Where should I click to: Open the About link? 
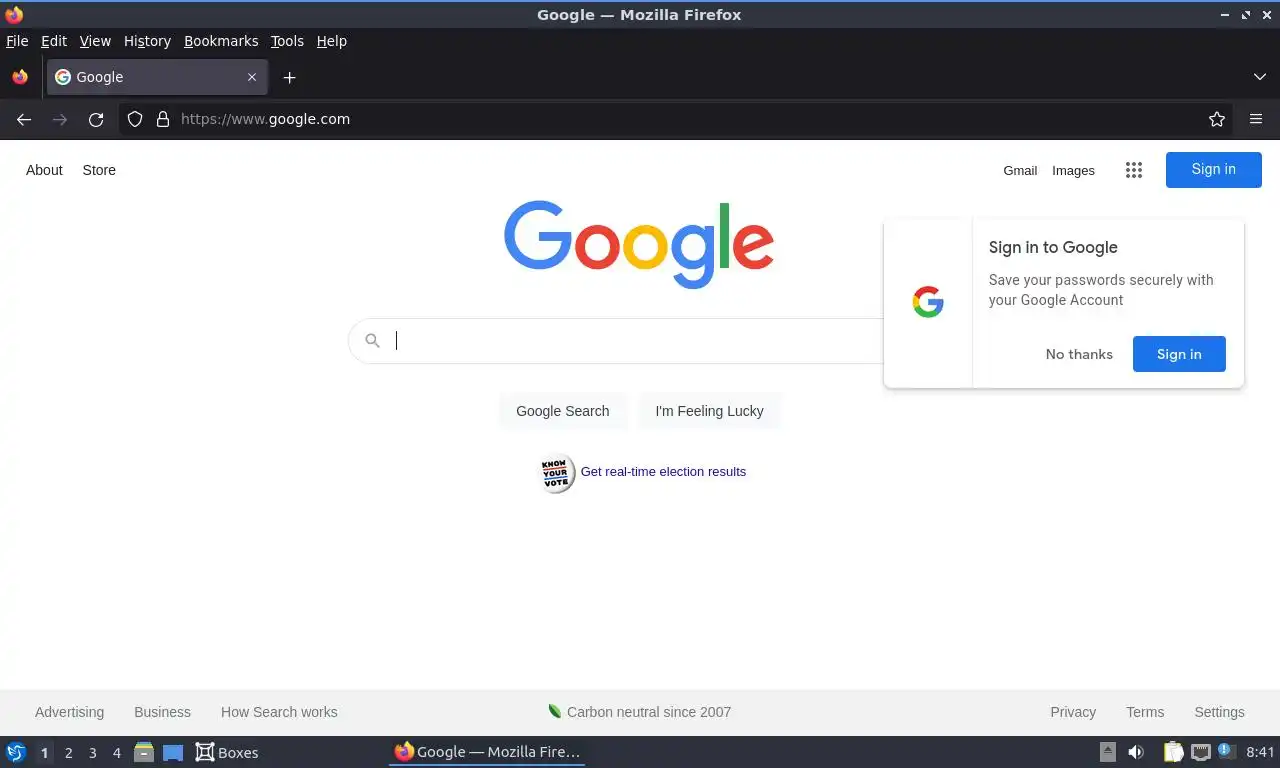point(44,170)
